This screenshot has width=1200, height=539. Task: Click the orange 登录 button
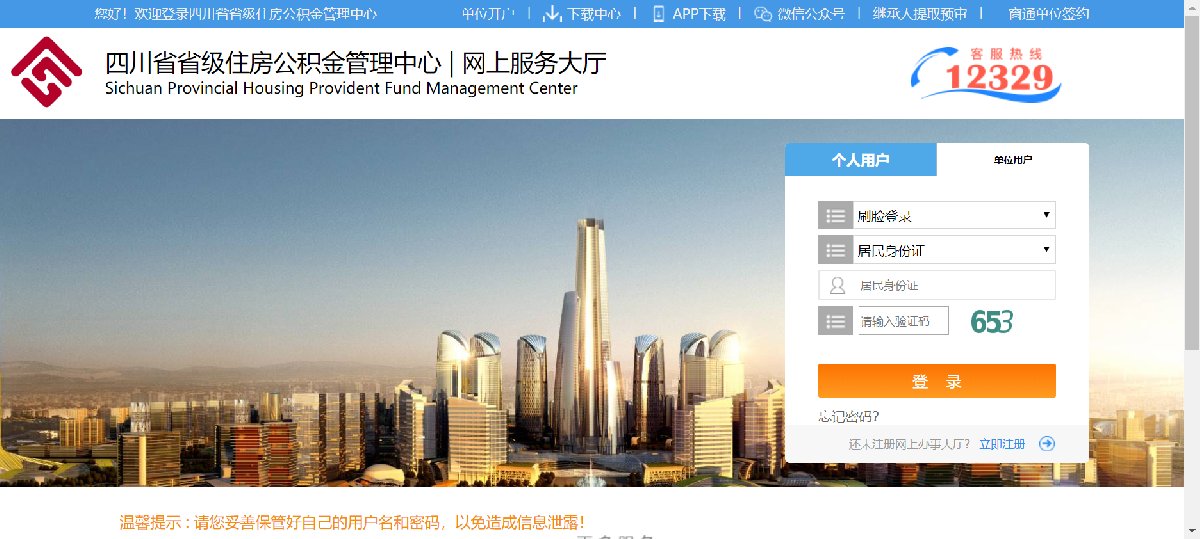(x=936, y=381)
